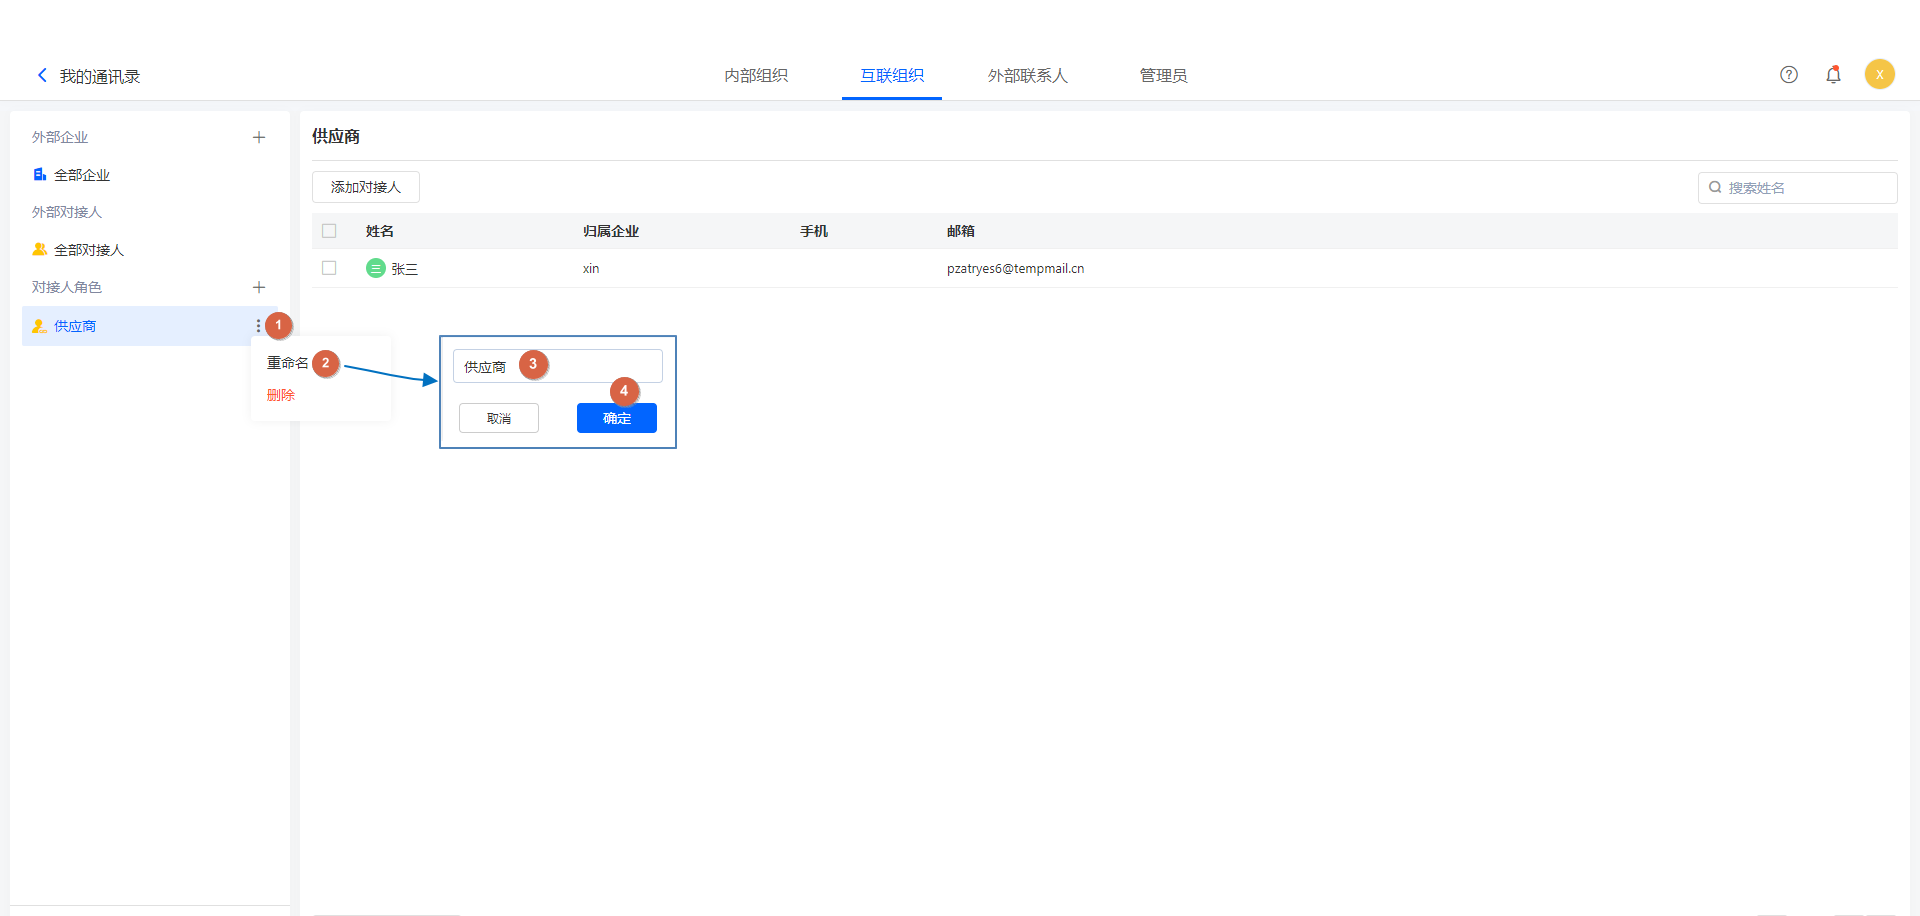Open the 管理员 tab
This screenshot has width=1920, height=916.
[1163, 76]
